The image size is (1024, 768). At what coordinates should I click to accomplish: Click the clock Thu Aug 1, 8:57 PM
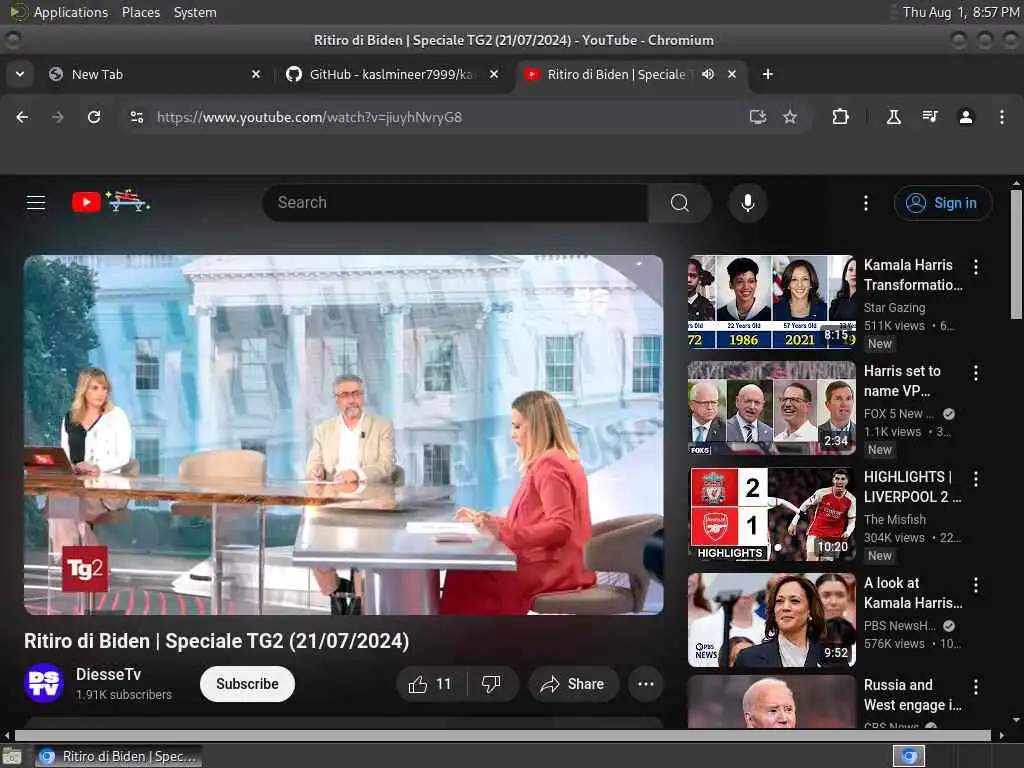click(961, 12)
